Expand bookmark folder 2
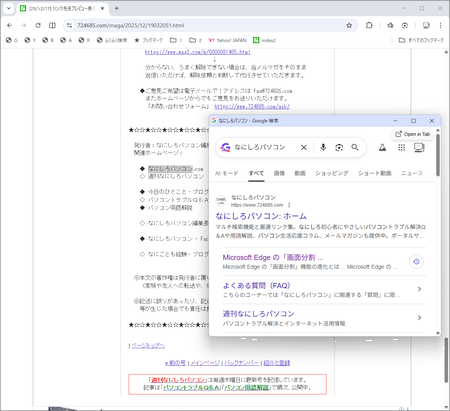The image size is (450, 411). click(x=195, y=40)
